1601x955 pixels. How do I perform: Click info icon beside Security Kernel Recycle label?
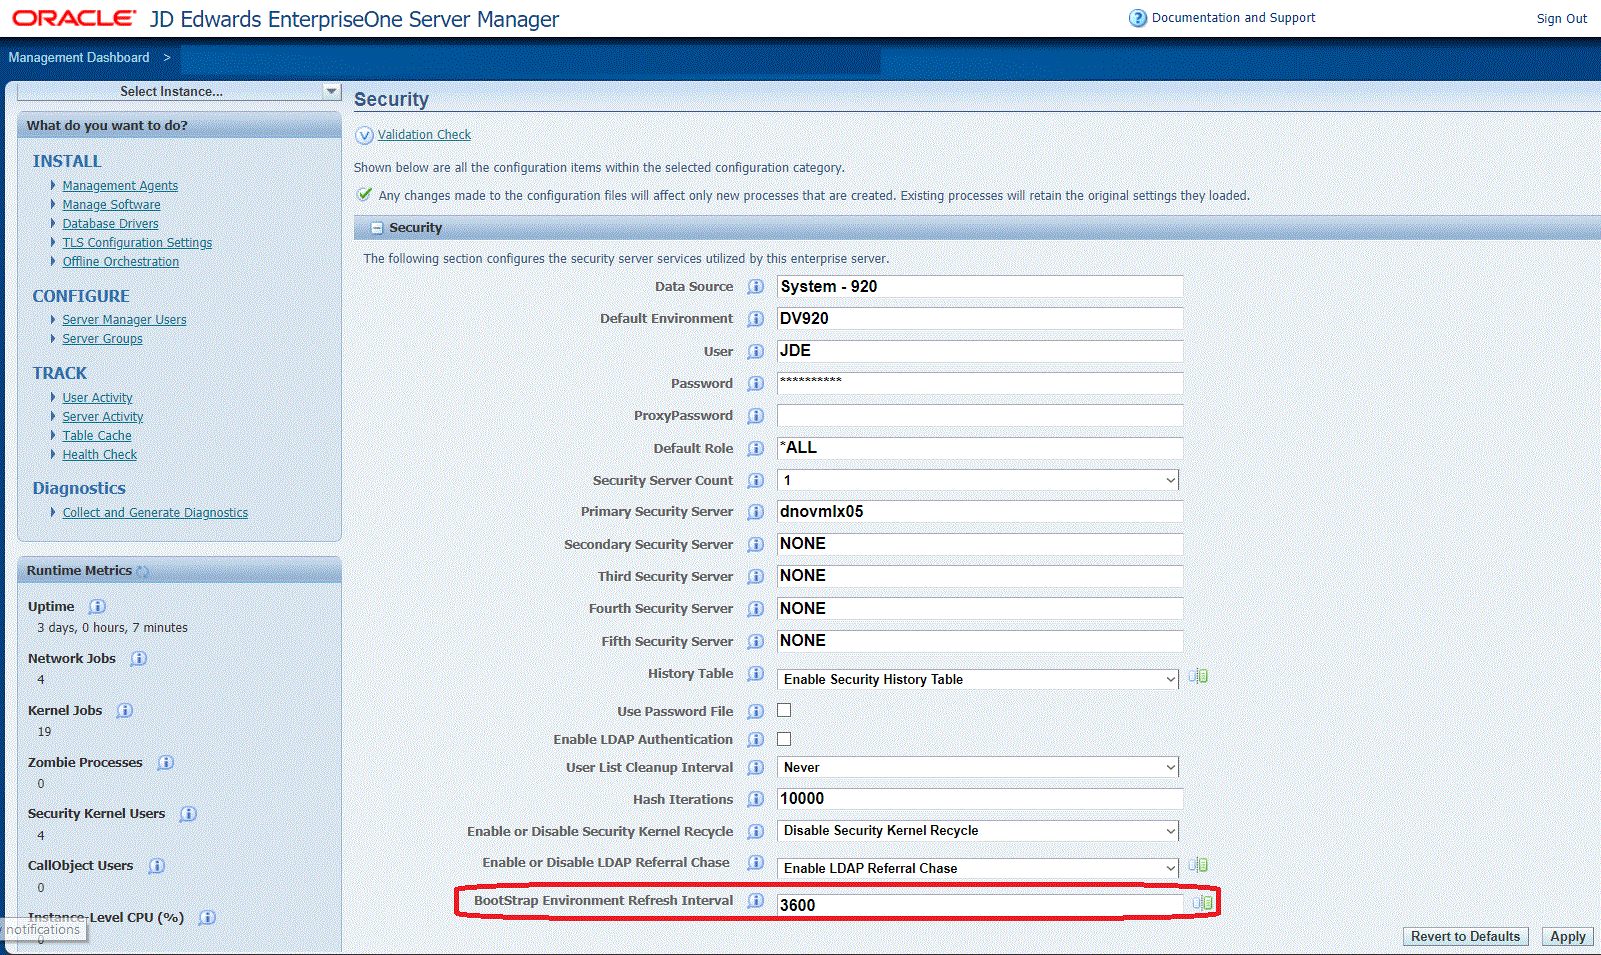(756, 832)
